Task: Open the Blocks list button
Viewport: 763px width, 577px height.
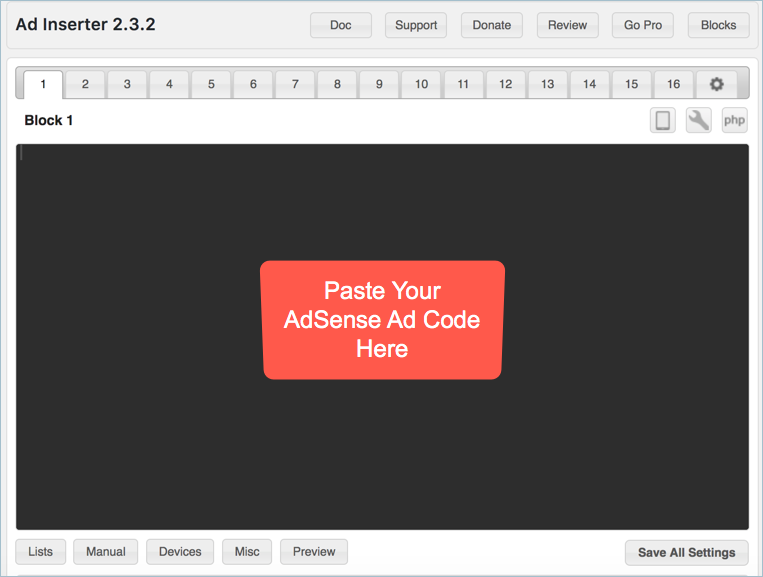Action: pos(718,25)
